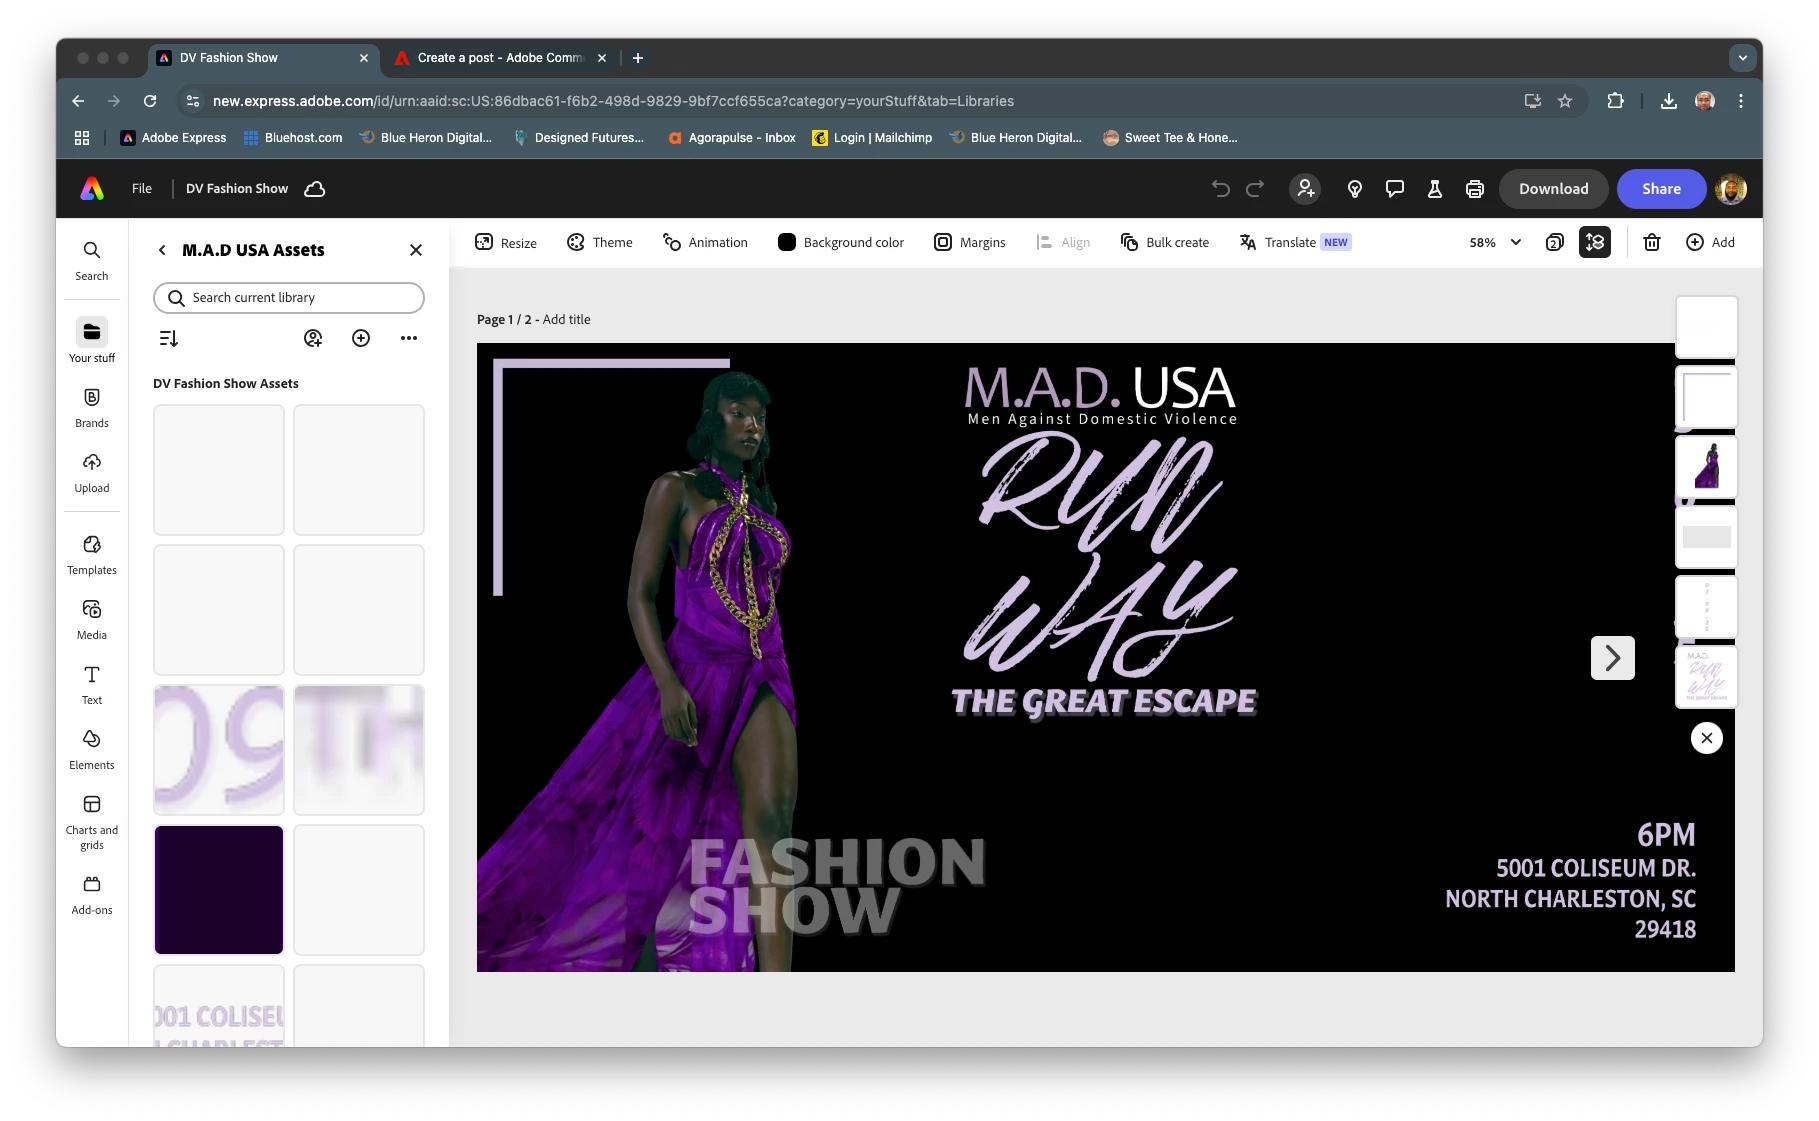
Task: Open Chrome extensions puzzle icon
Action: click(1615, 101)
